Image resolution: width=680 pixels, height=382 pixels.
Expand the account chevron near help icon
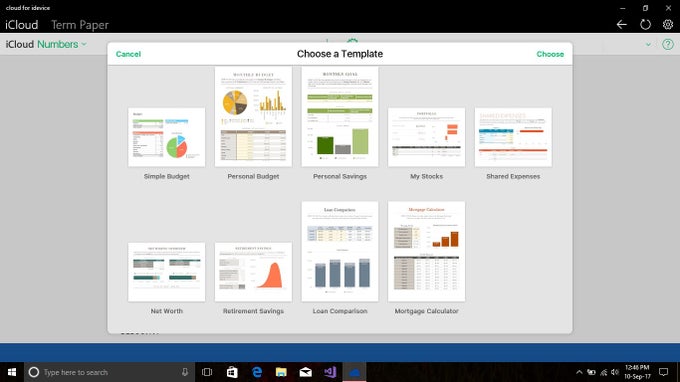click(x=648, y=44)
